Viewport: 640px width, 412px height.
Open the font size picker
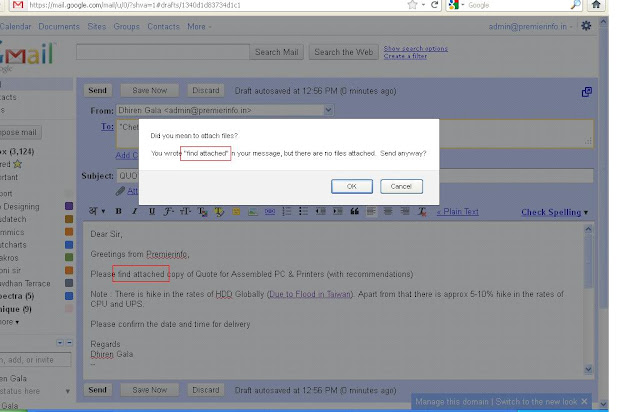[x=185, y=211]
